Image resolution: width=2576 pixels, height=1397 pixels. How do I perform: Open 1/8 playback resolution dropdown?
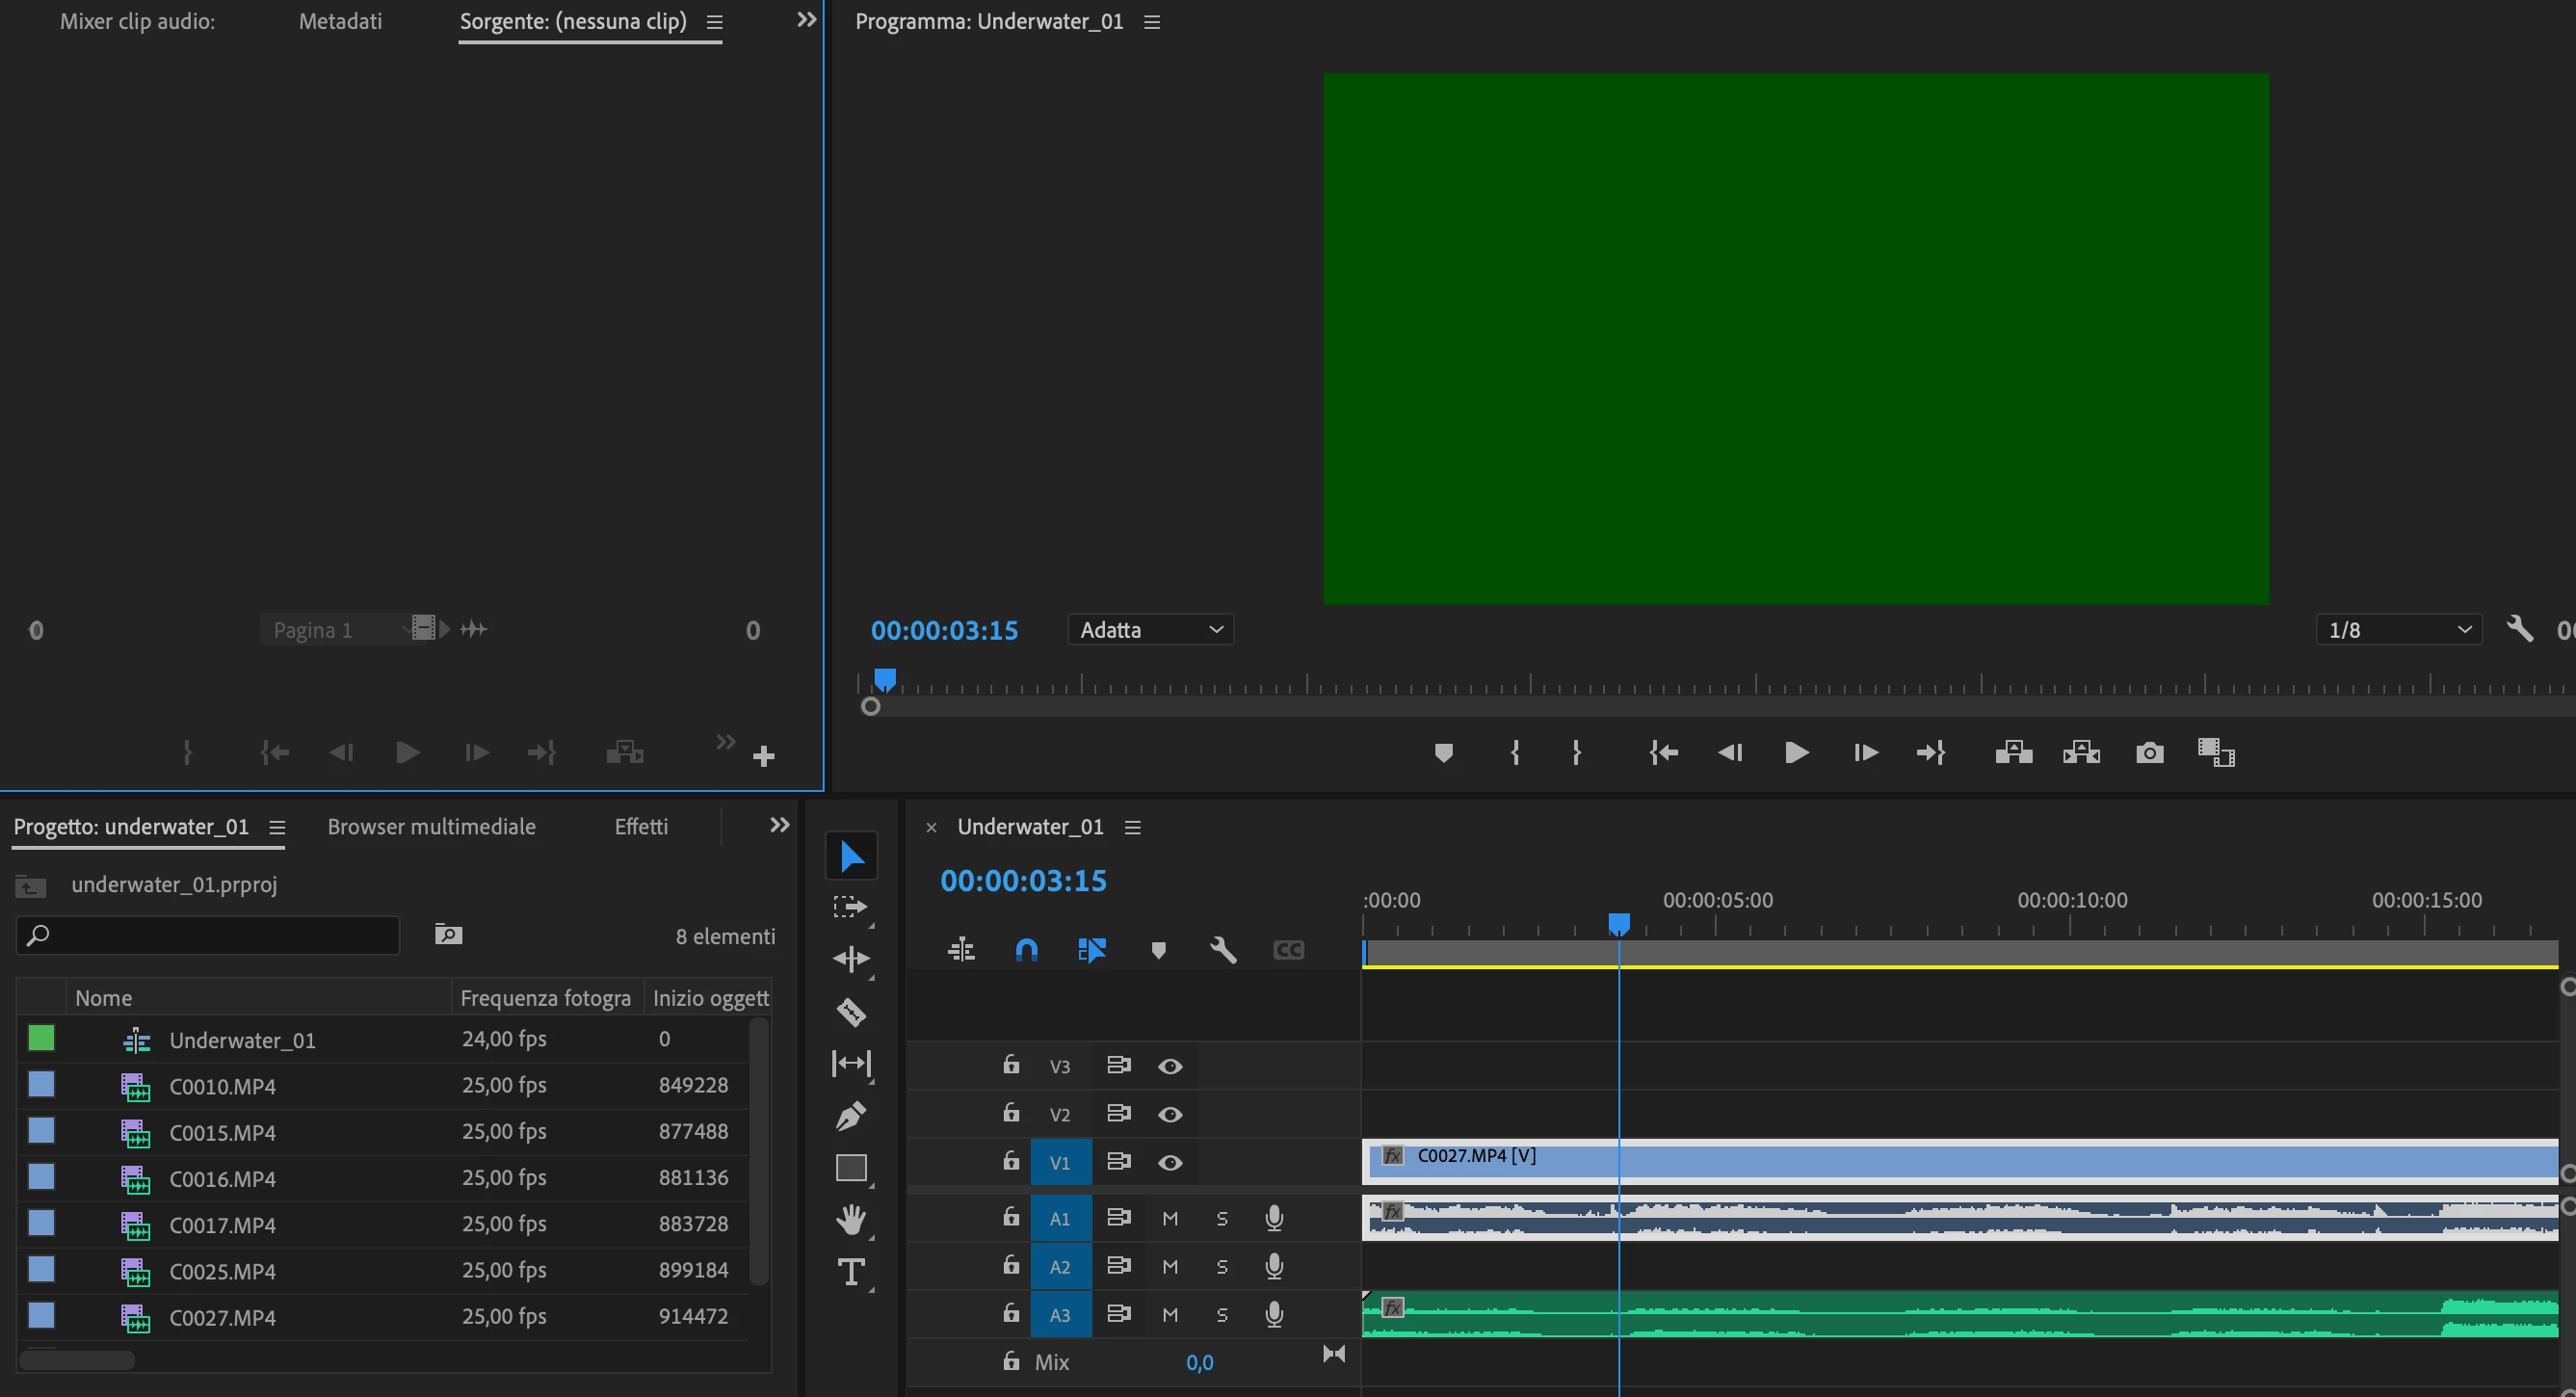tap(2398, 630)
